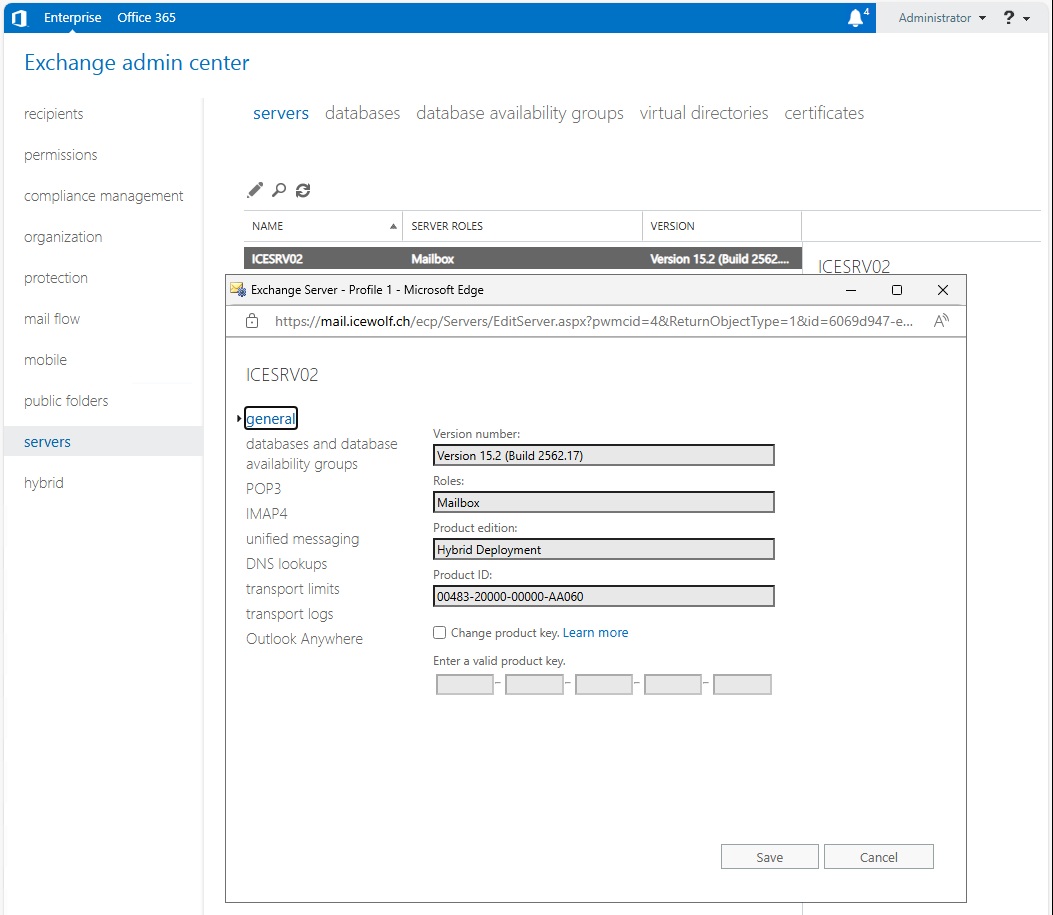
Task: Close the Exchange Server popup window
Action: [x=943, y=290]
